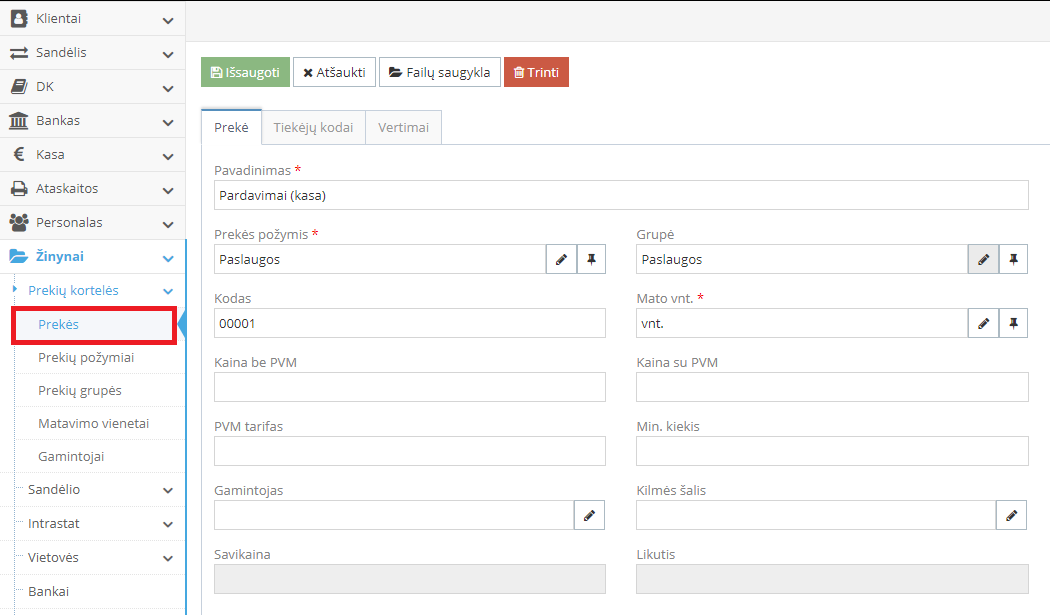Edit Mato vnt. using pencil icon
The width and height of the screenshot is (1050, 615).
point(983,323)
